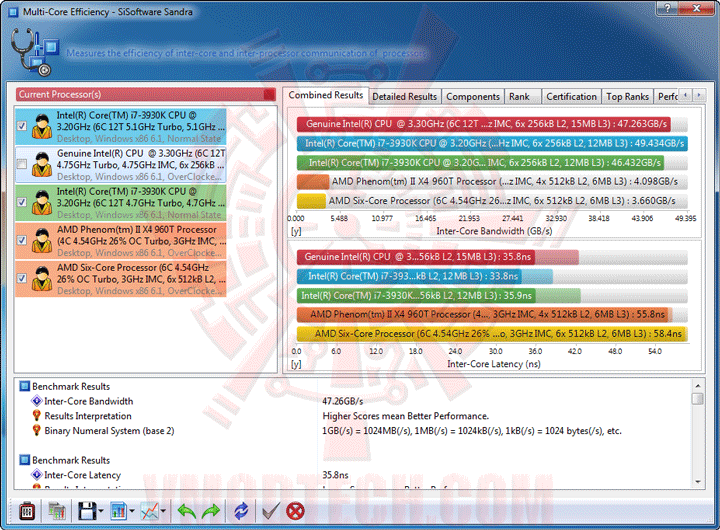Image resolution: width=720 pixels, height=530 pixels.
Task: Click the [y] label under bandwidth chart
Action: pos(296,231)
